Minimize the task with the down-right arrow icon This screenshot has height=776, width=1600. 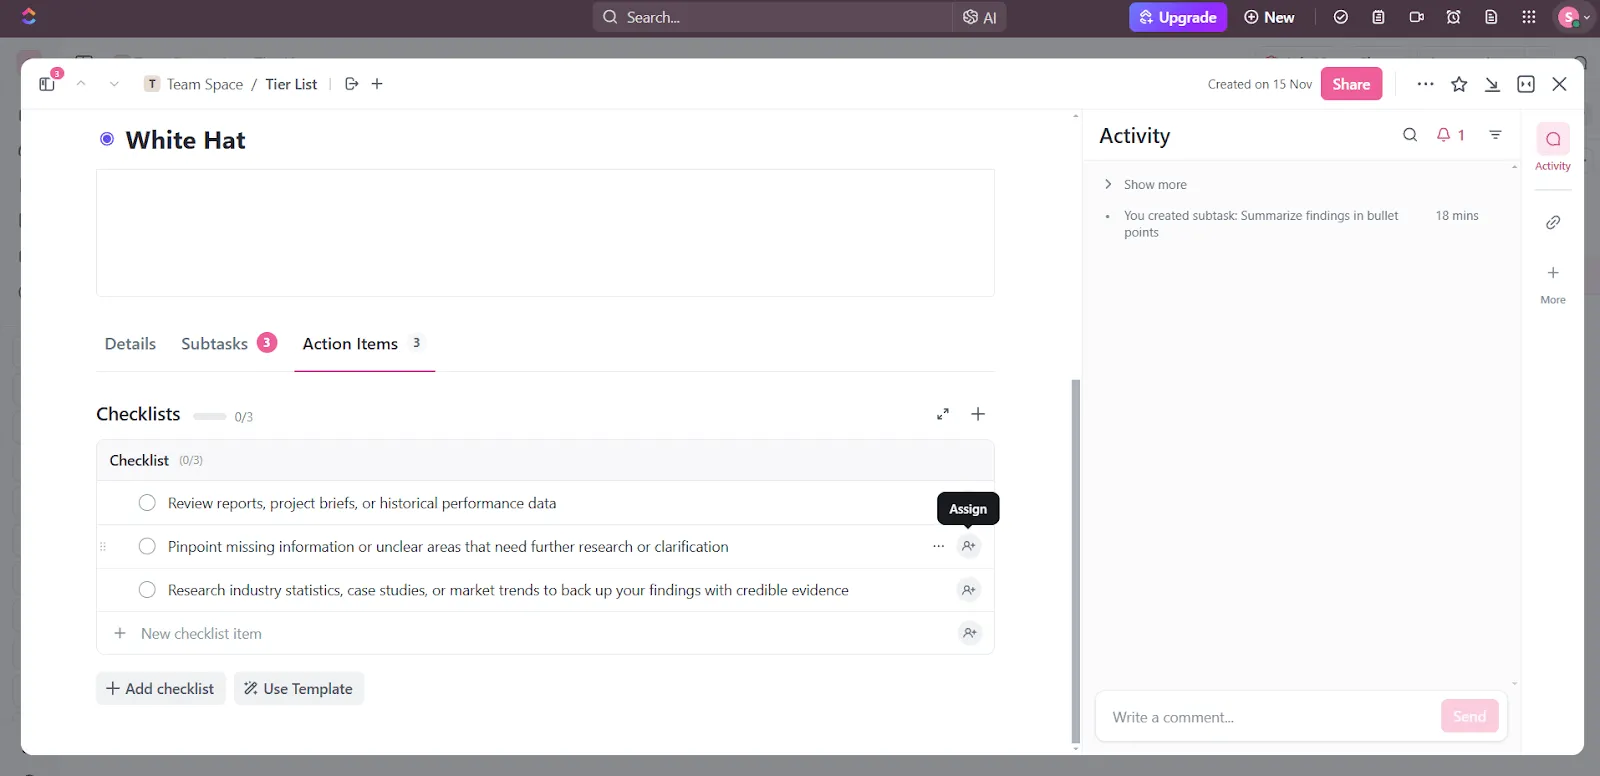[x=1492, y=84]
